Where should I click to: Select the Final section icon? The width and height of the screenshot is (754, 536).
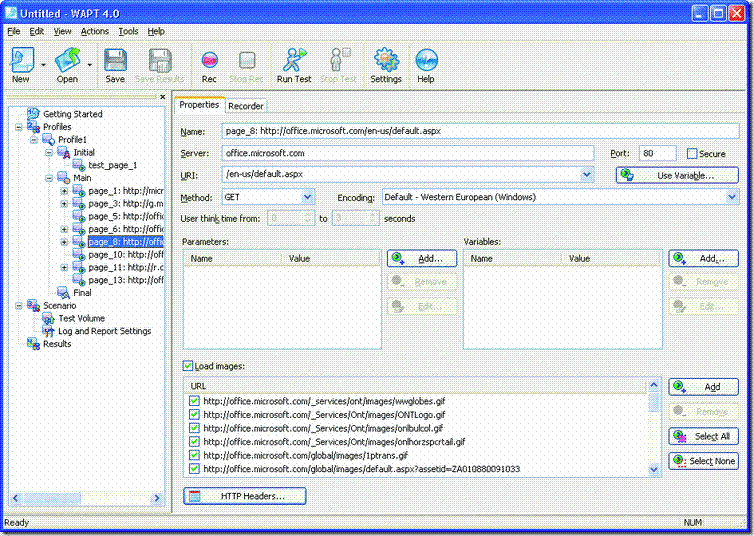tap(63, 292)
